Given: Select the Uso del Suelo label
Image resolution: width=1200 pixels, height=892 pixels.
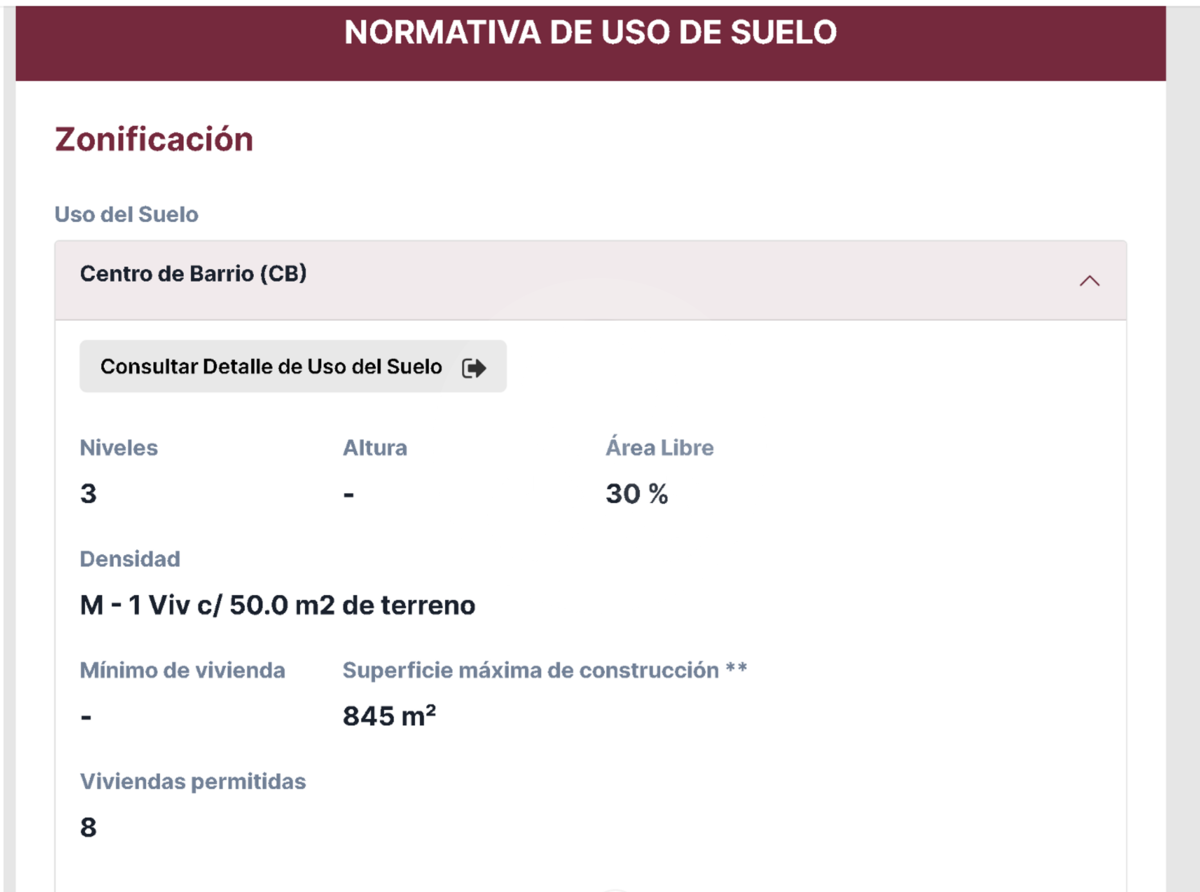Looking at the screenshot, I should point(125,214).
